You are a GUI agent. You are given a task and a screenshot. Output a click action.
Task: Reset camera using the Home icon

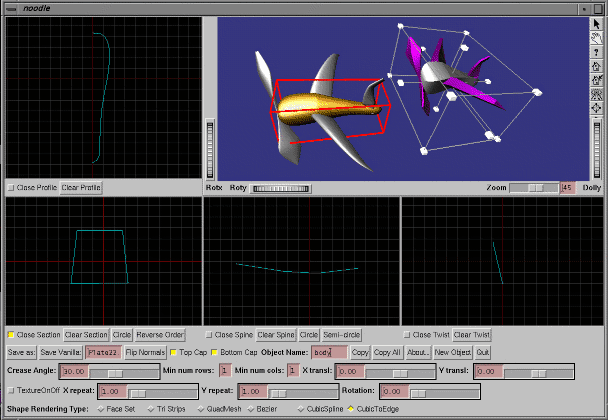(597, 65)
